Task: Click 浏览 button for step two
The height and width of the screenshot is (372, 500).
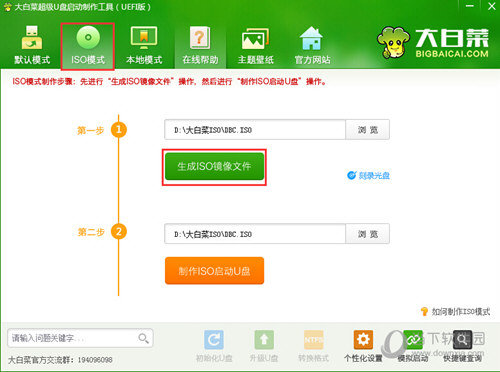Action: click(368, 234)
